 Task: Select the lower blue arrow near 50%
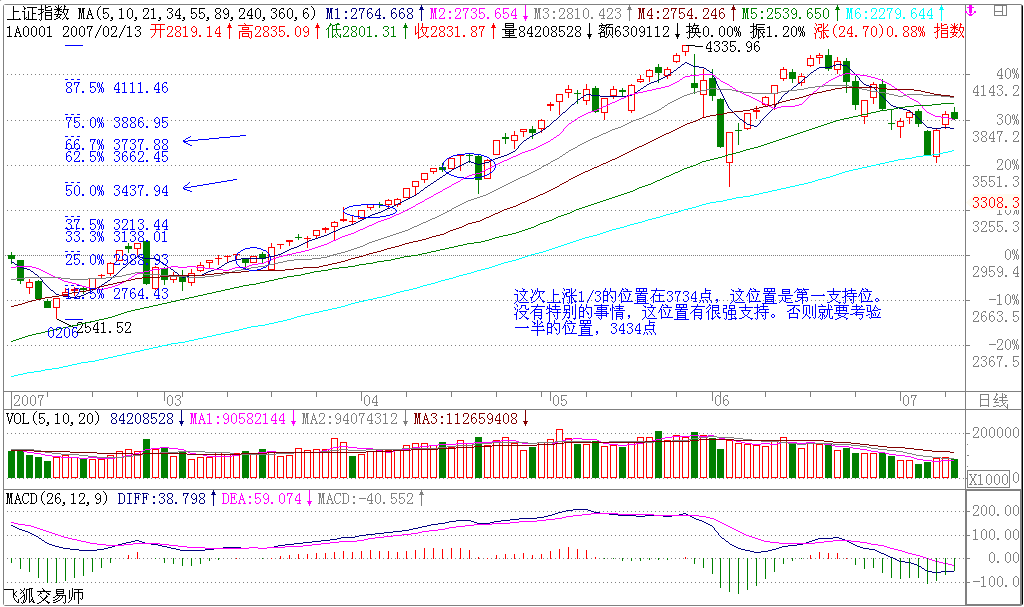209,183
